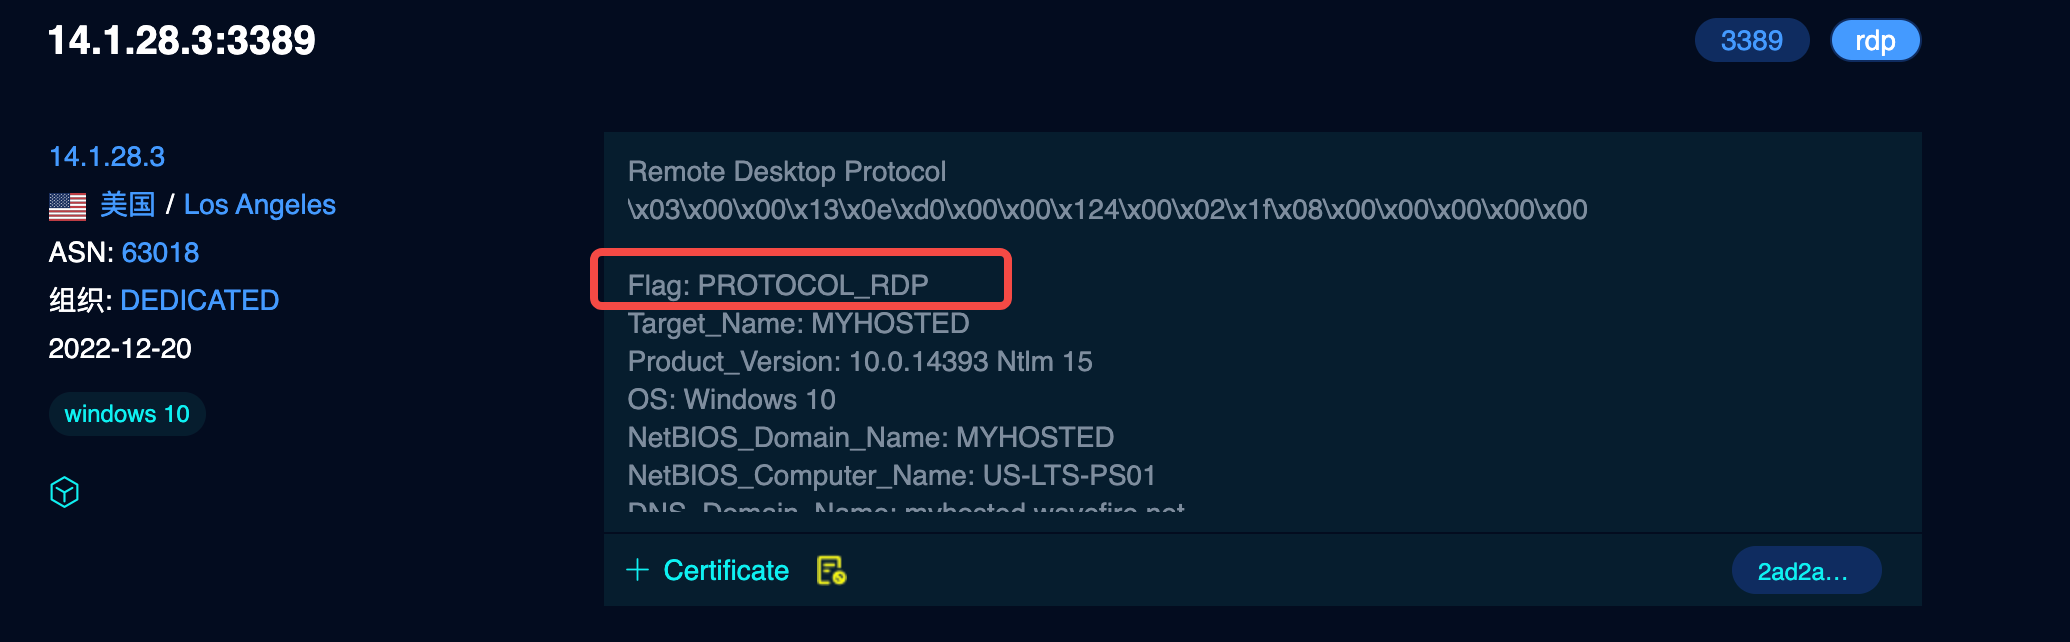The width and height of the screenshot is (2070, 642).
Task: Click the Remote Desktop Protocol banner title
Action: [787, 171]
